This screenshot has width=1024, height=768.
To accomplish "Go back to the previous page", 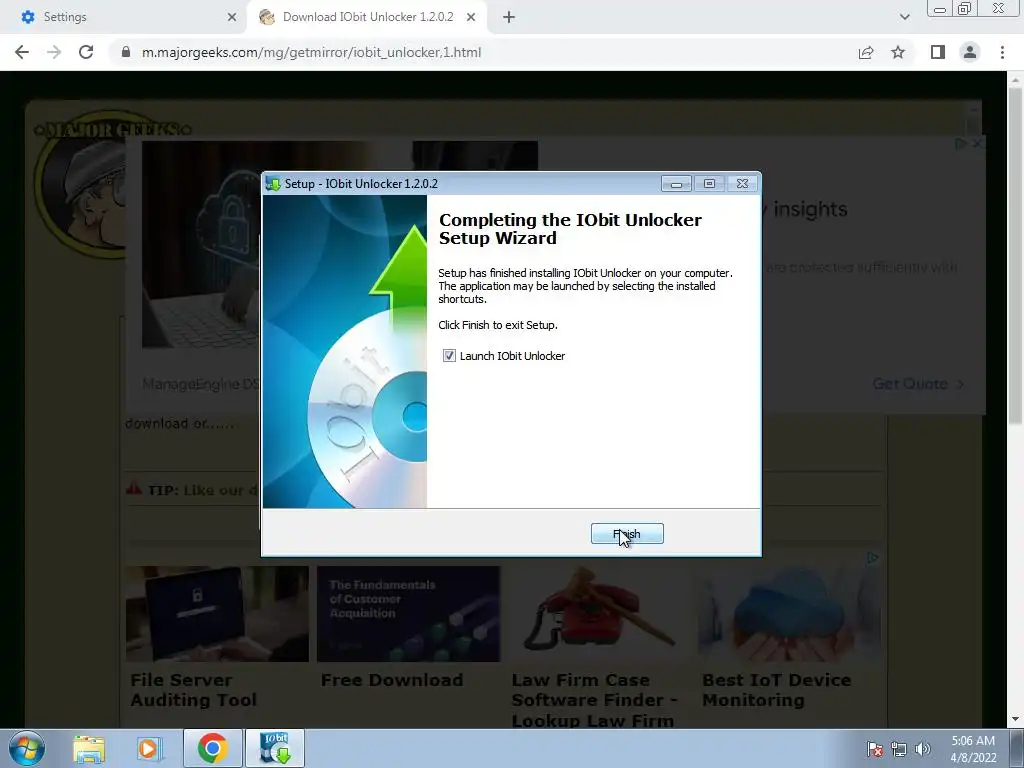I will [x=22, y=52].
